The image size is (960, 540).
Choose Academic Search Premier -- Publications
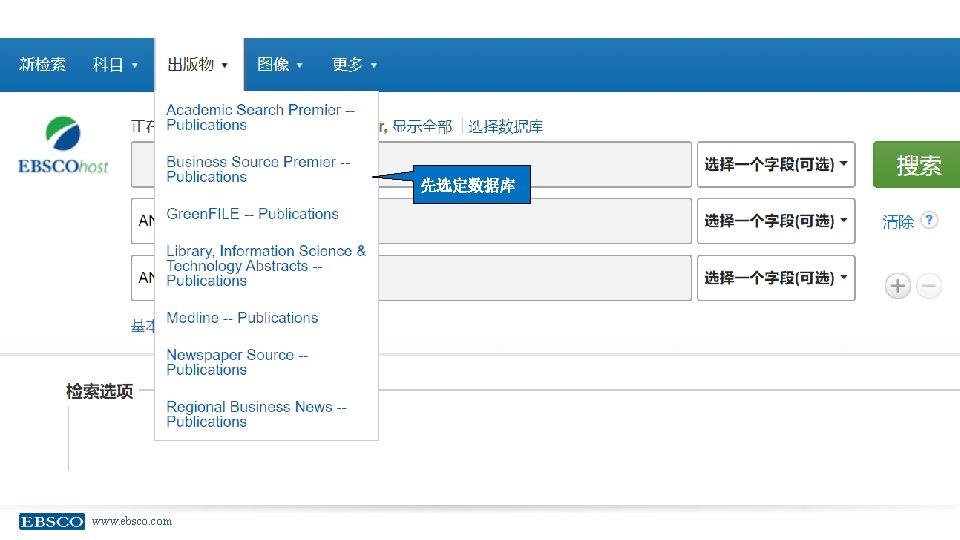coord(260,117)
